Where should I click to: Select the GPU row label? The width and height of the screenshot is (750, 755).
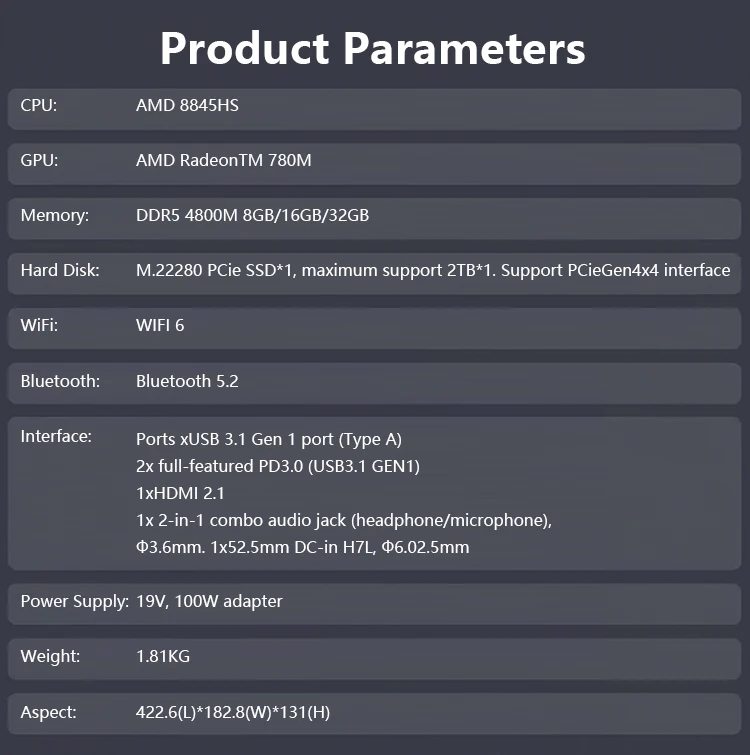click(39, 160)
